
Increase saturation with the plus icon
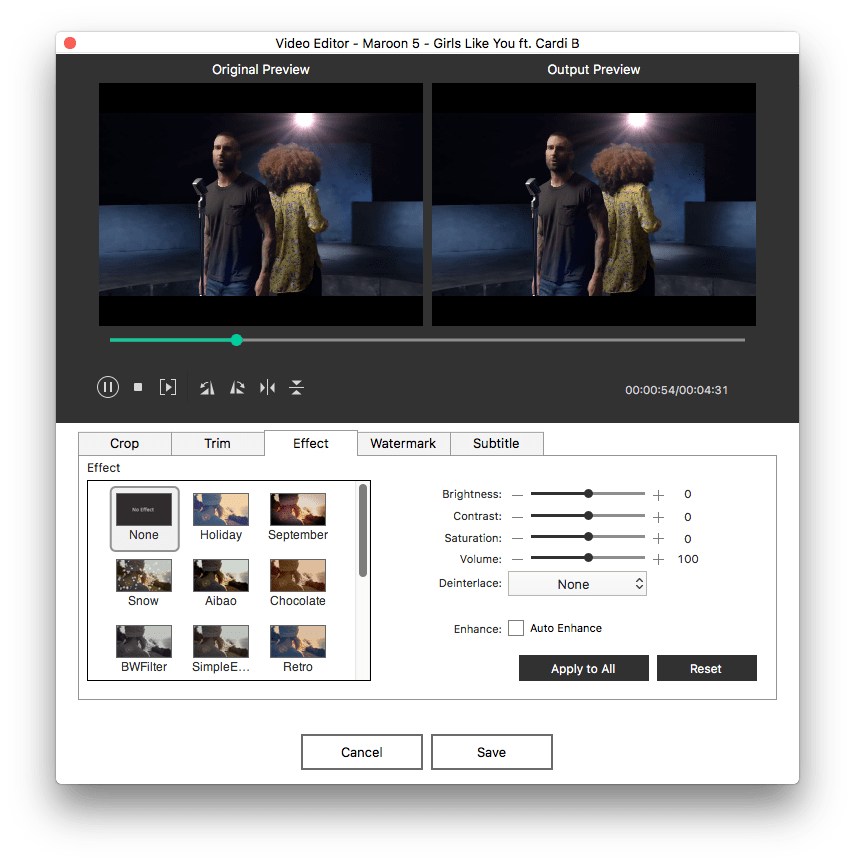pos(658,538)
